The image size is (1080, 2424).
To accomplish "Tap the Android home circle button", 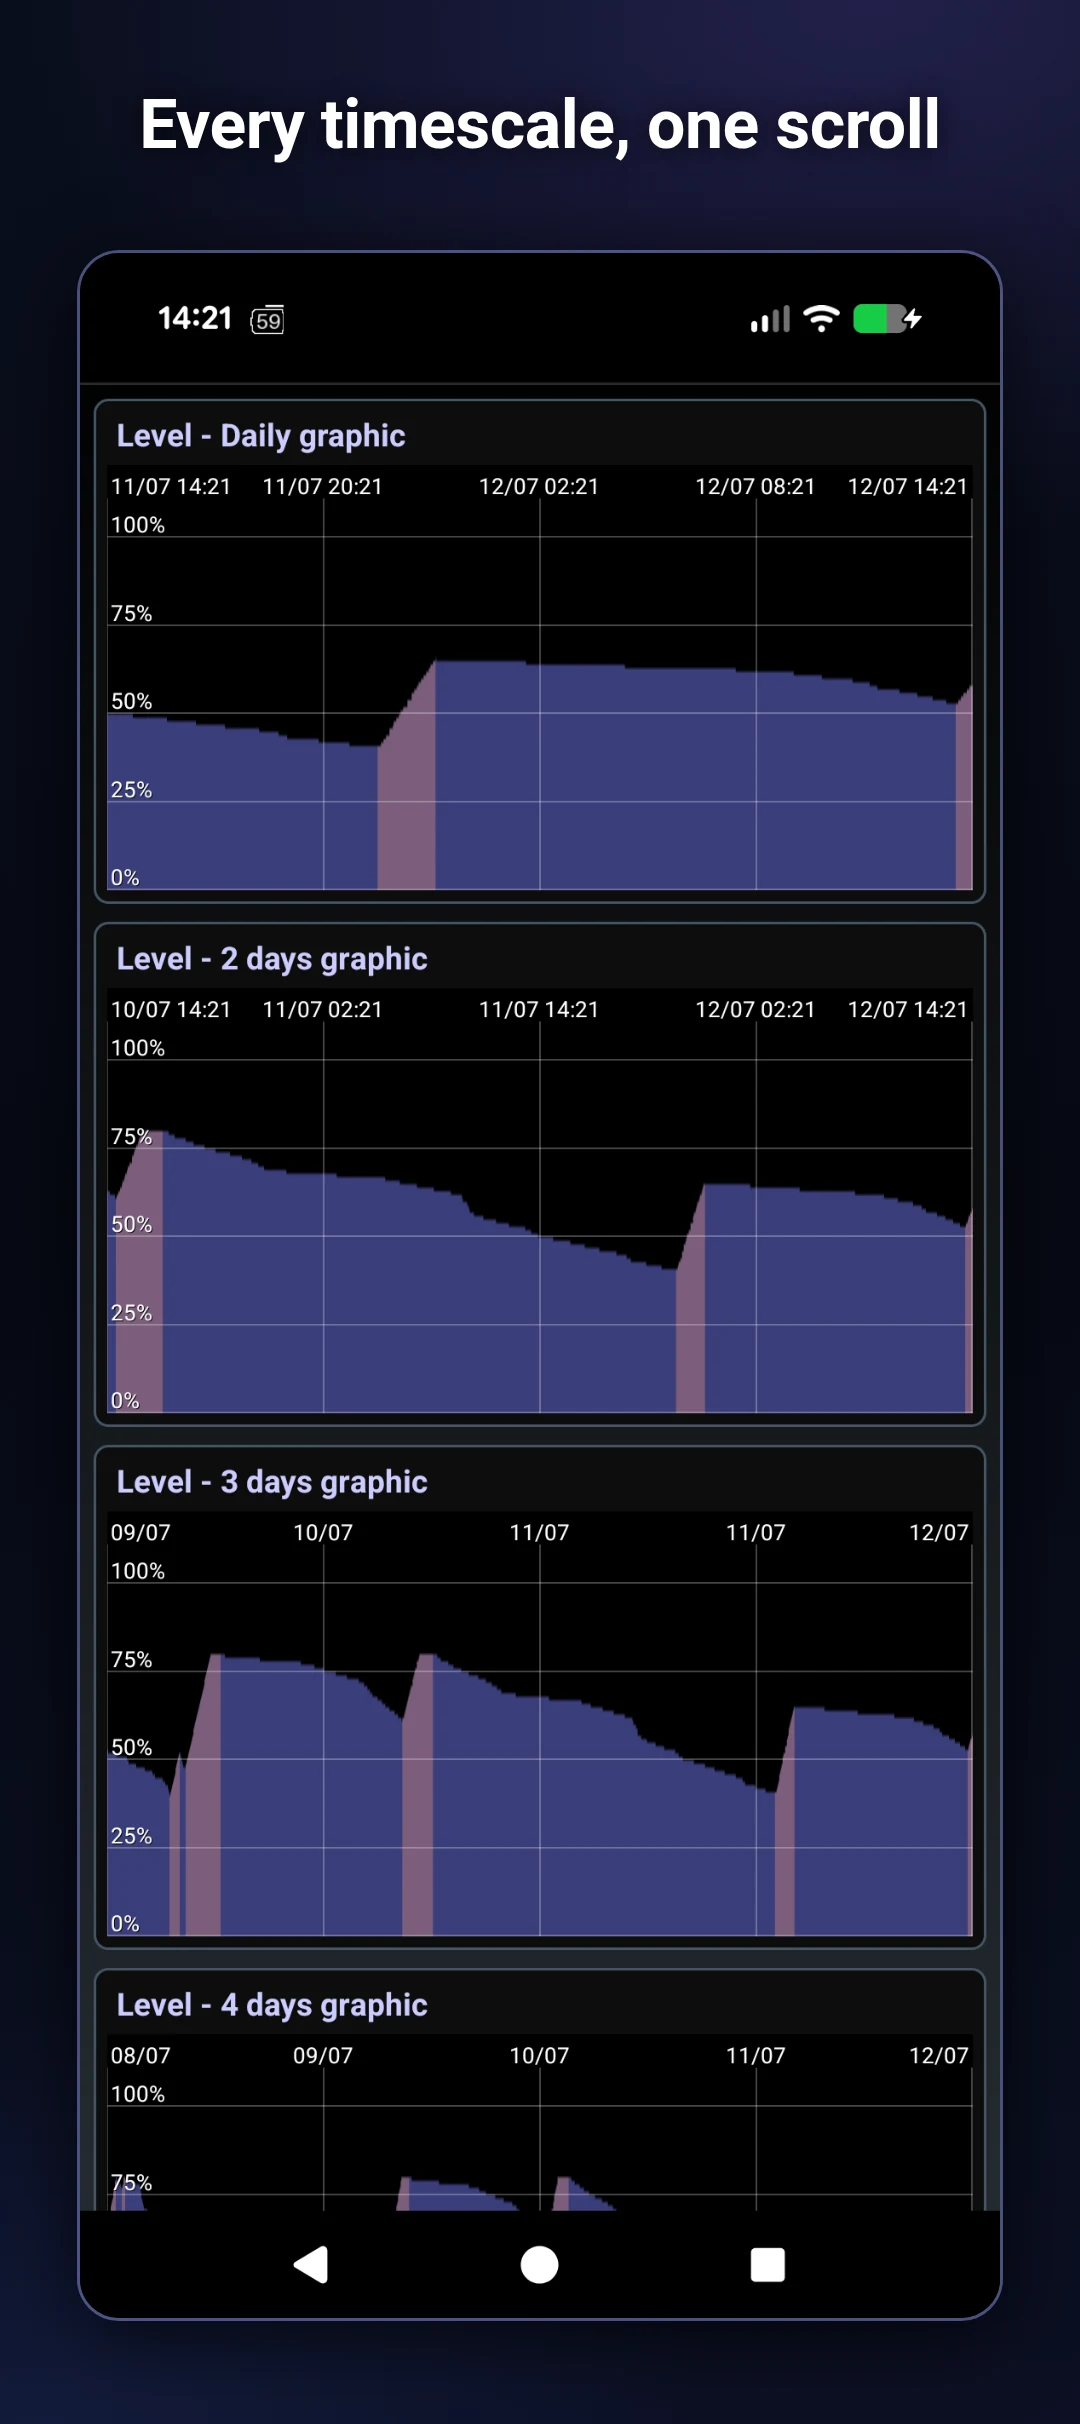I will tap(540, 2265).
